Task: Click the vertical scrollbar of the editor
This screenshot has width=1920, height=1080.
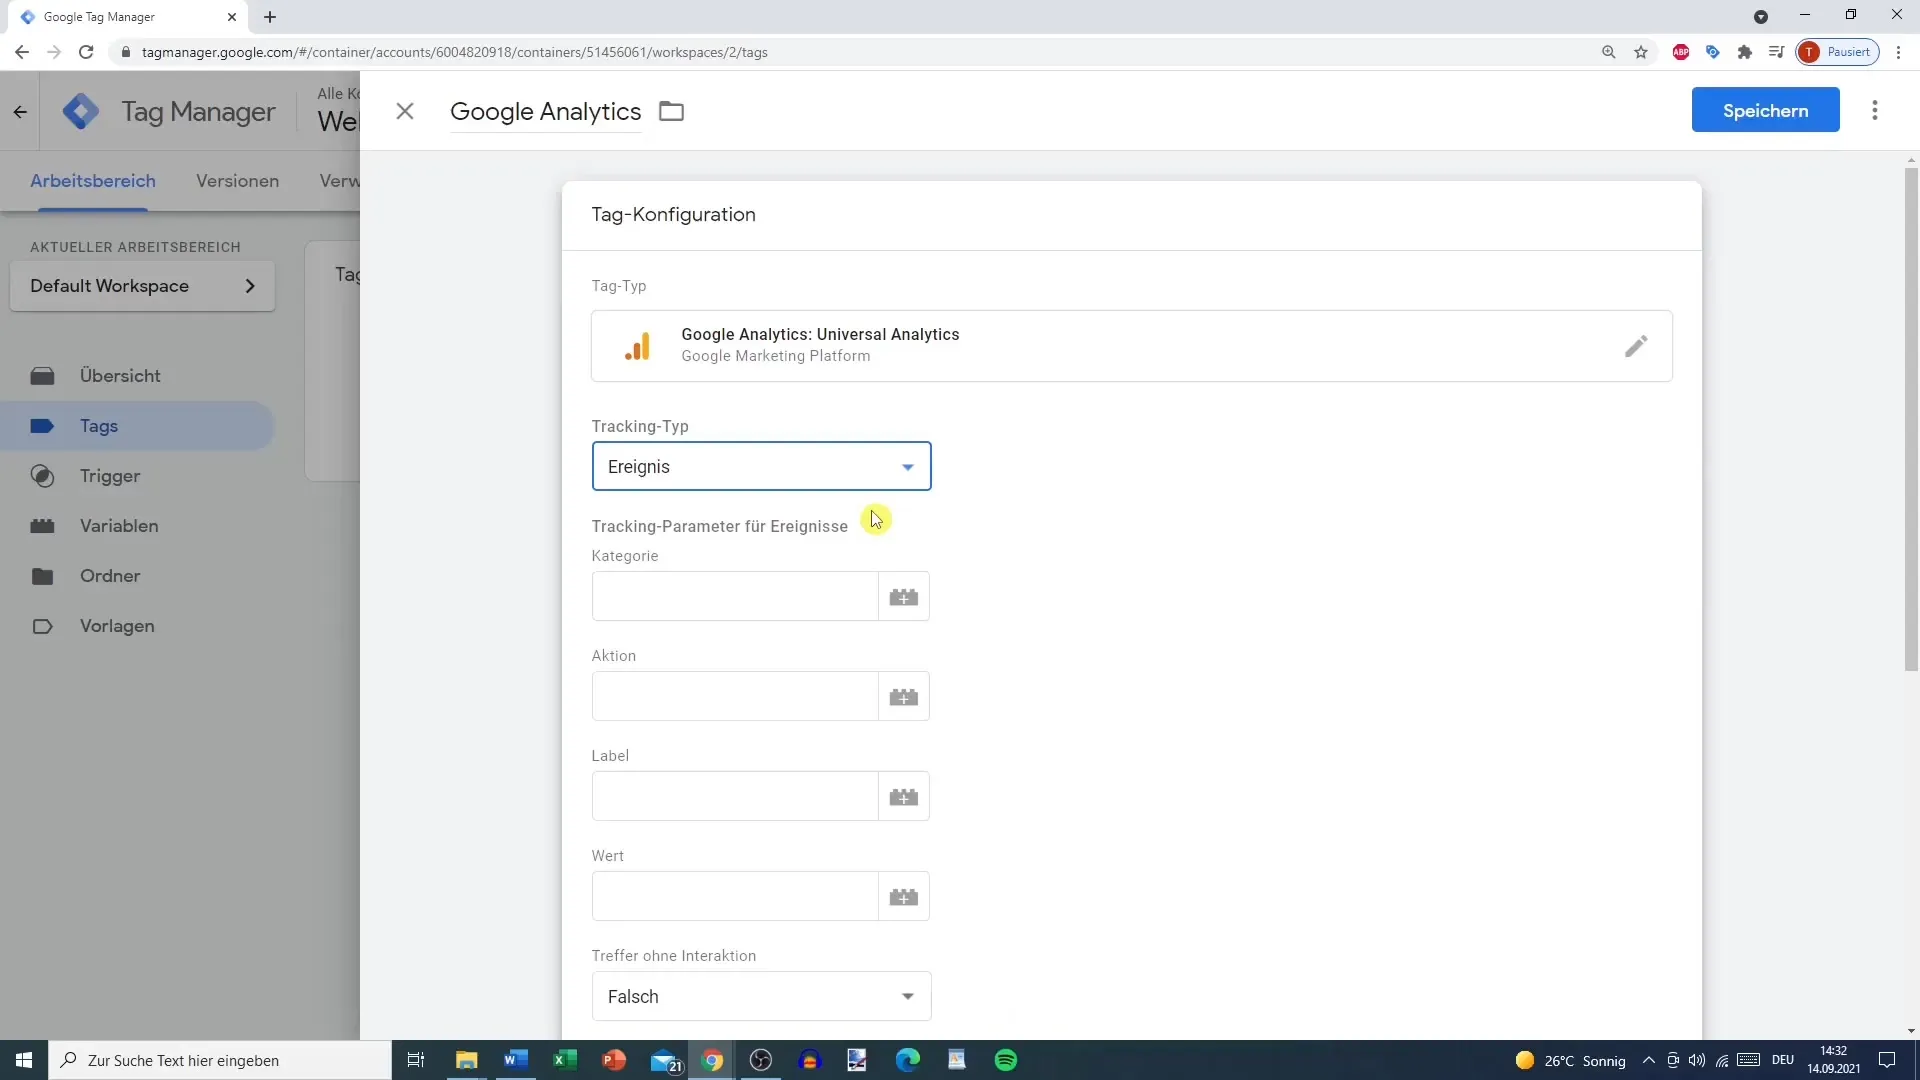Action: pos(1911,420)
